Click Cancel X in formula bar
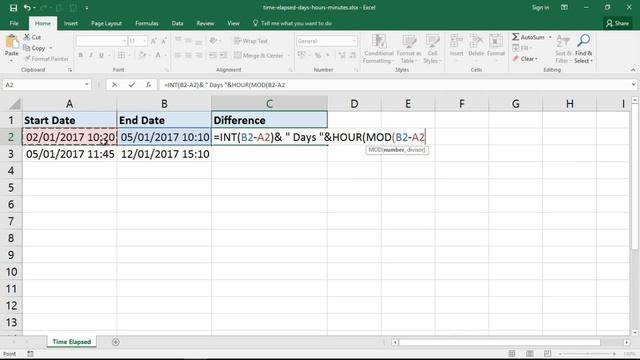The image size is (640, 360). click(x=115, y=85)
